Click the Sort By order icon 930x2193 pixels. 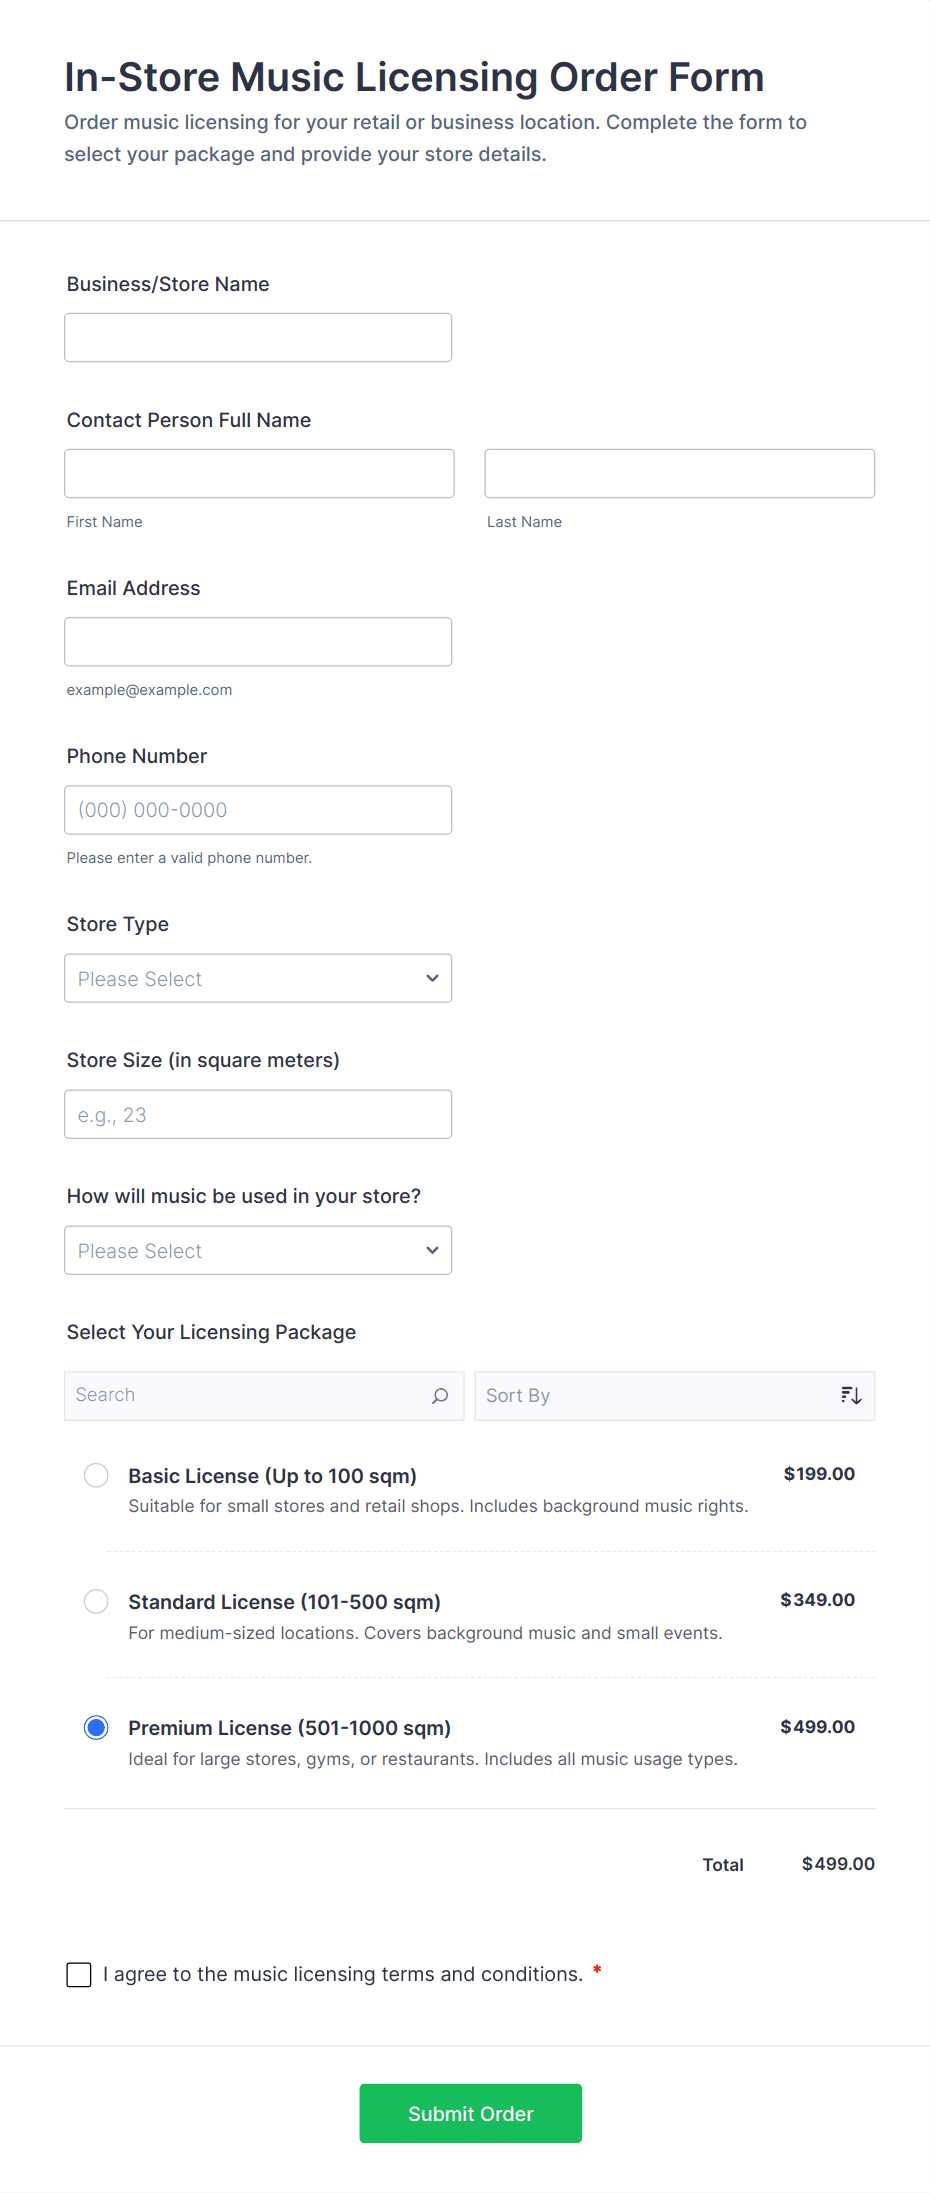point(851,1396)
